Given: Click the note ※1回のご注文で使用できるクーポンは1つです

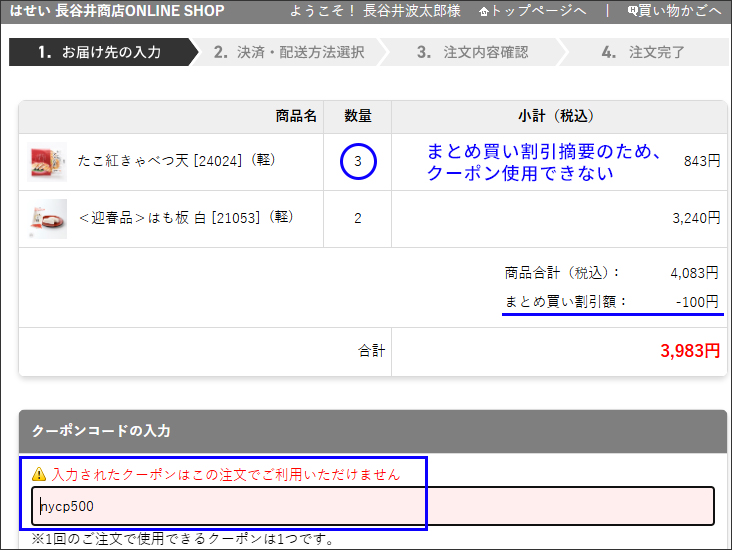Looking at the screenshot, I should point(183,539).
